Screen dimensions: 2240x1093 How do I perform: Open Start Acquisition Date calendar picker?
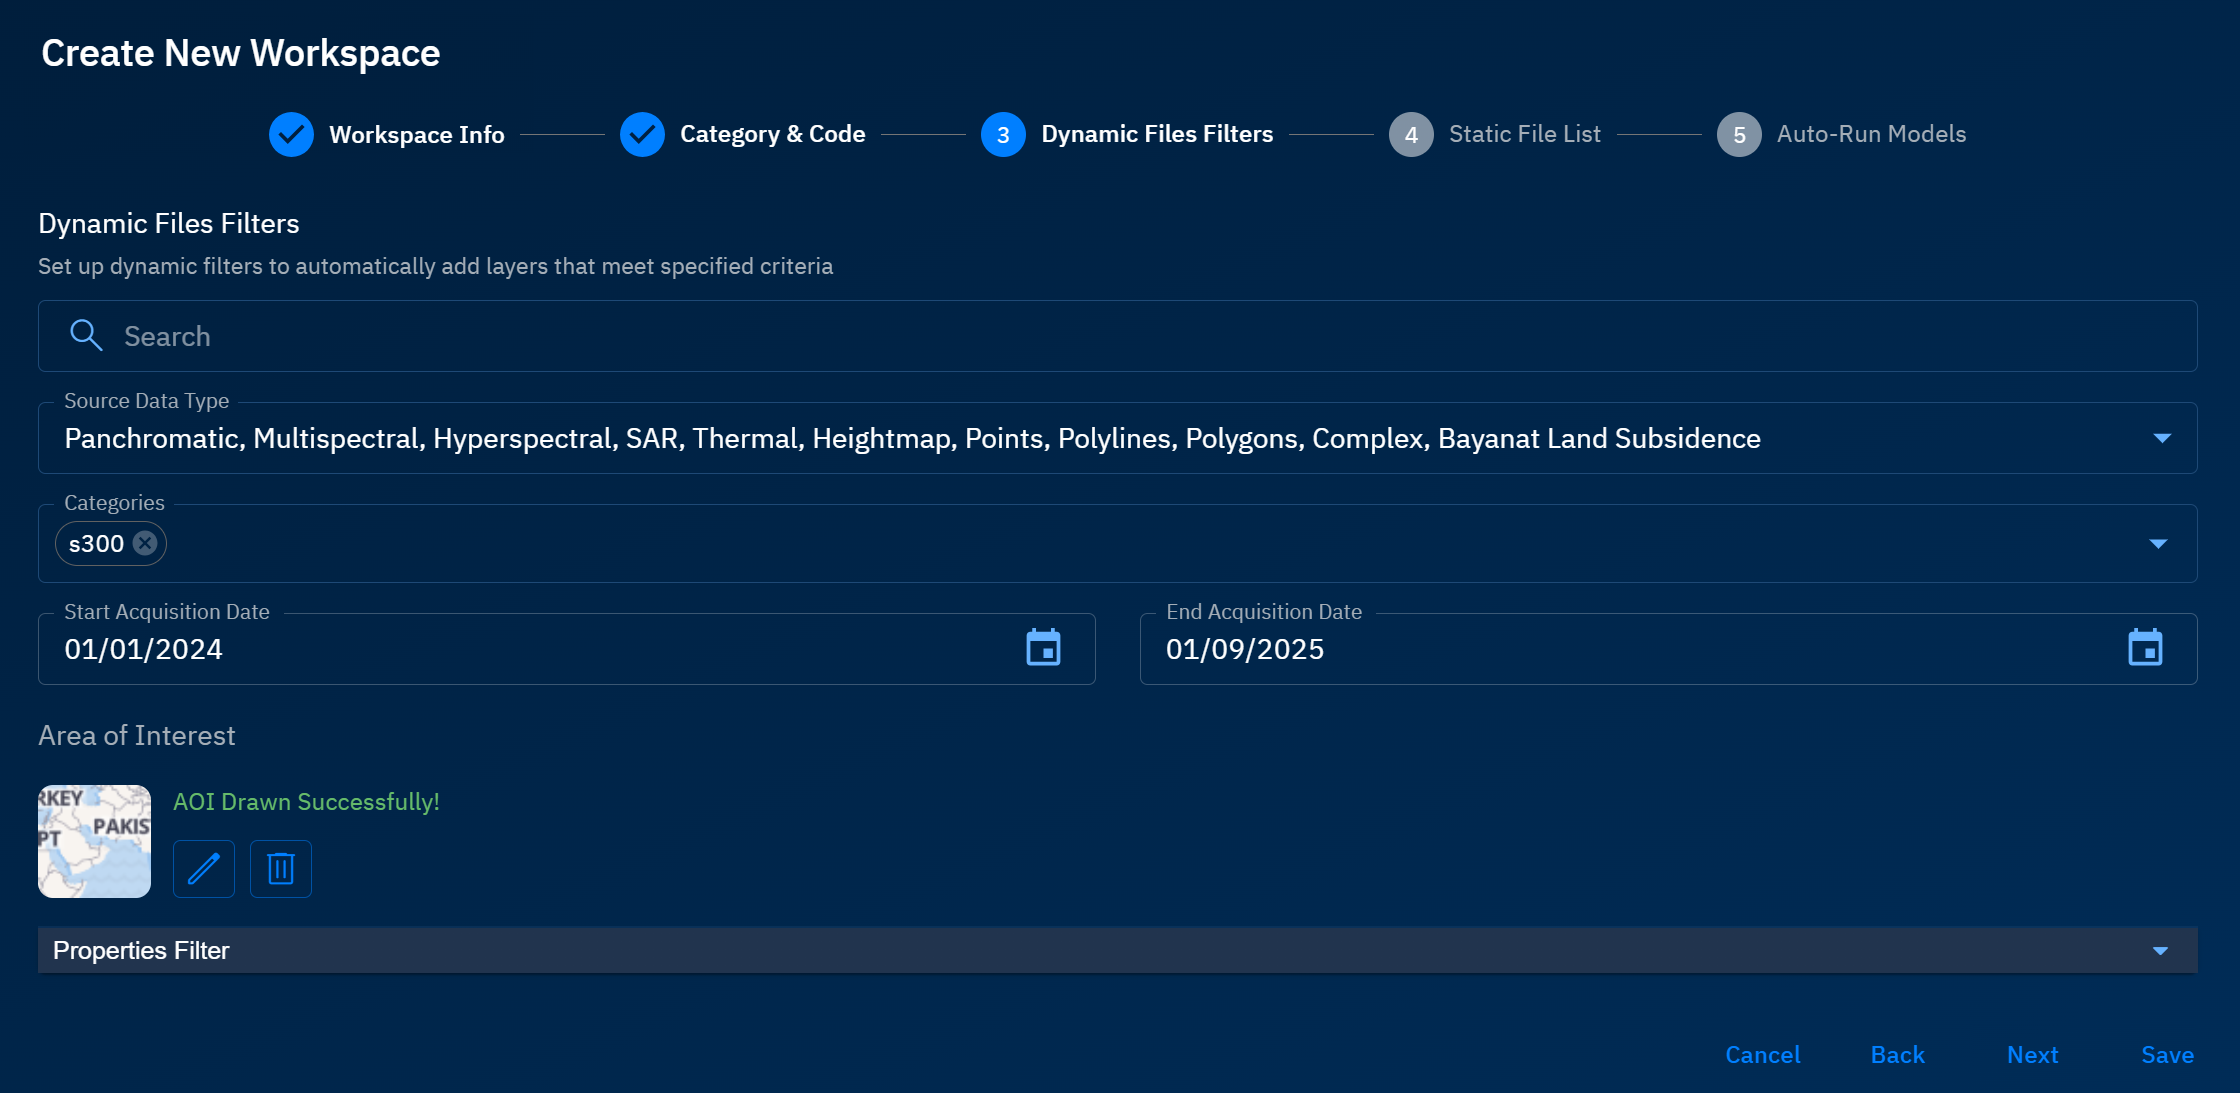click(x=1043, y=648)
